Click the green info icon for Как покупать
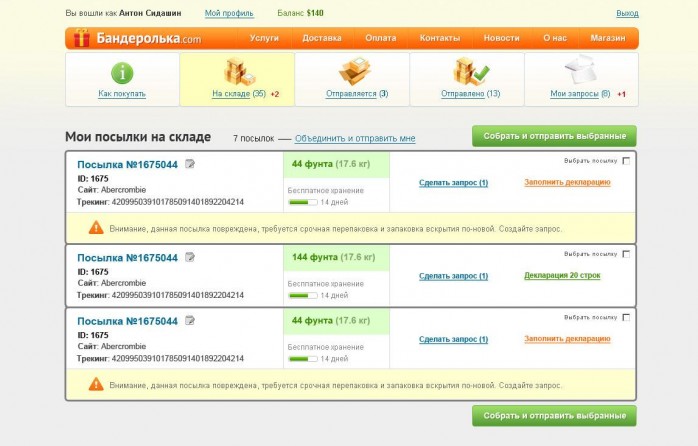Image resolution: width=698 pixels, height=446 pixels. tap(122, 72)
